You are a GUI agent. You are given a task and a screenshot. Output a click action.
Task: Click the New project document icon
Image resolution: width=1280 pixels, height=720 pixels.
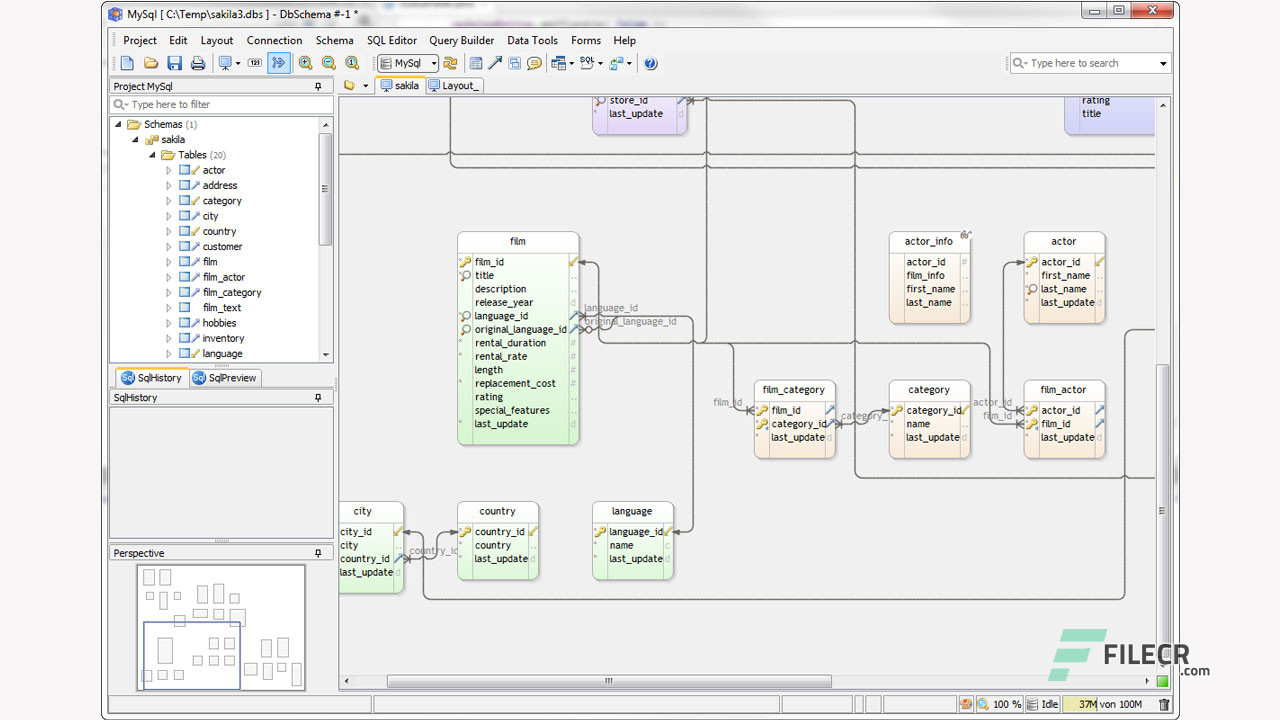pos(127,63)
